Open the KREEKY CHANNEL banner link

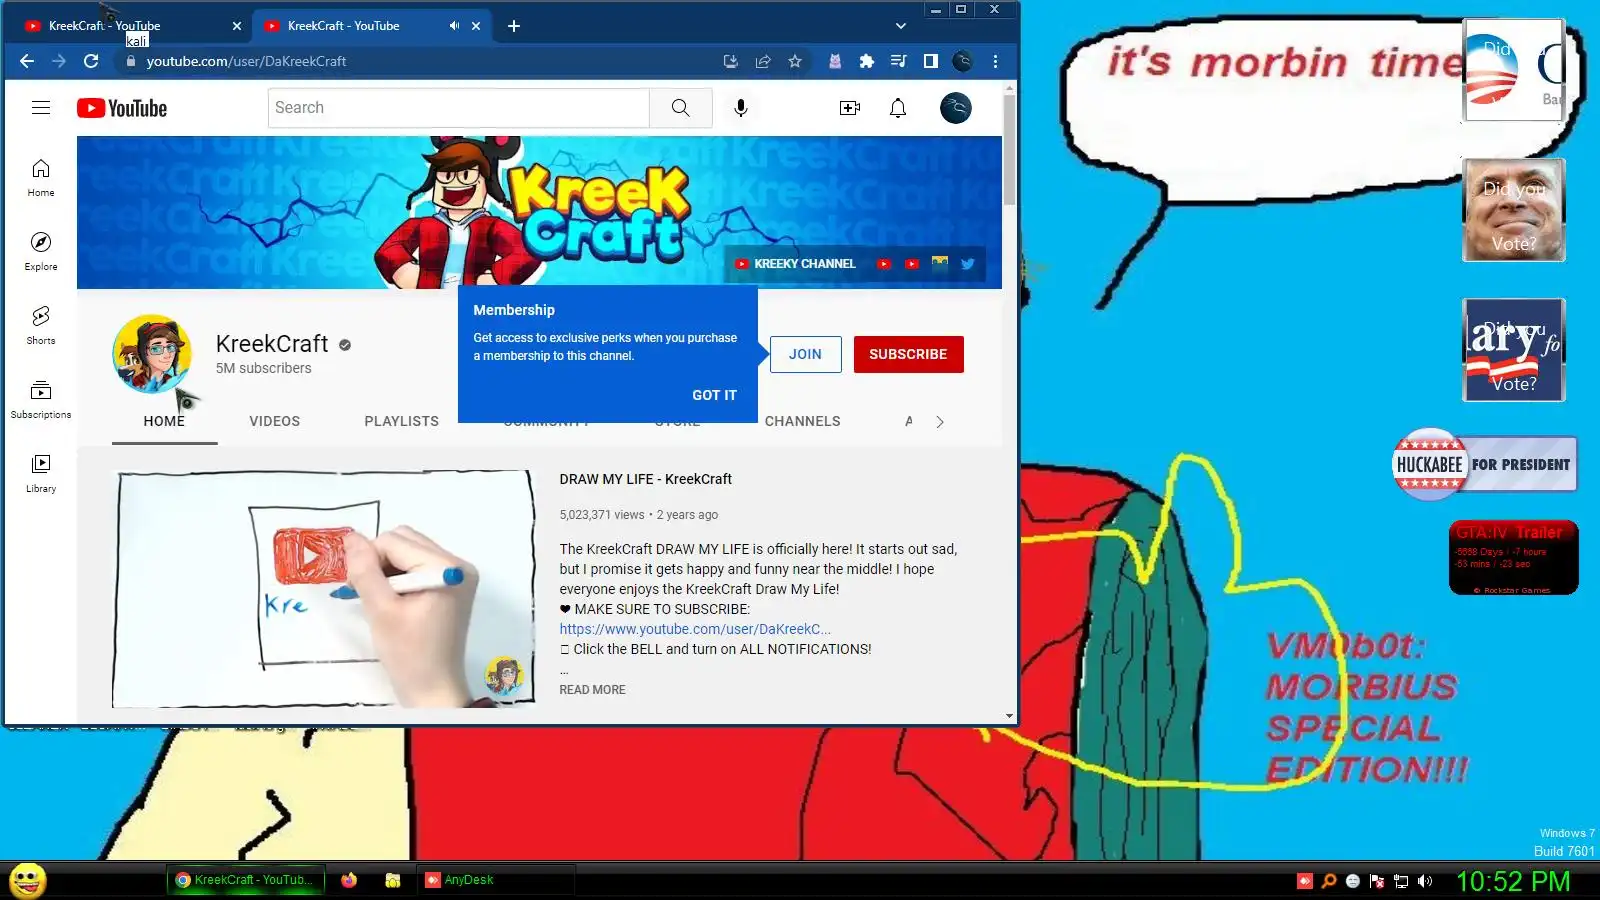(796, 264)
